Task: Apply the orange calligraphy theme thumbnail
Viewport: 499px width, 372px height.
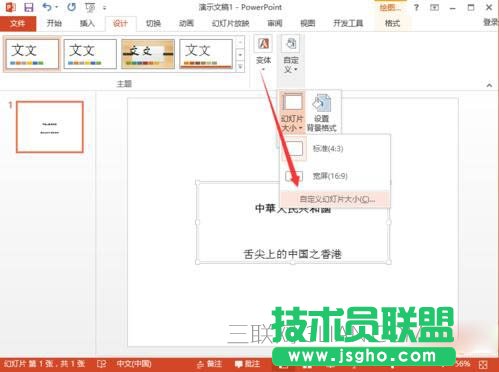Action: pyautogui.click(x=148, y=54)
